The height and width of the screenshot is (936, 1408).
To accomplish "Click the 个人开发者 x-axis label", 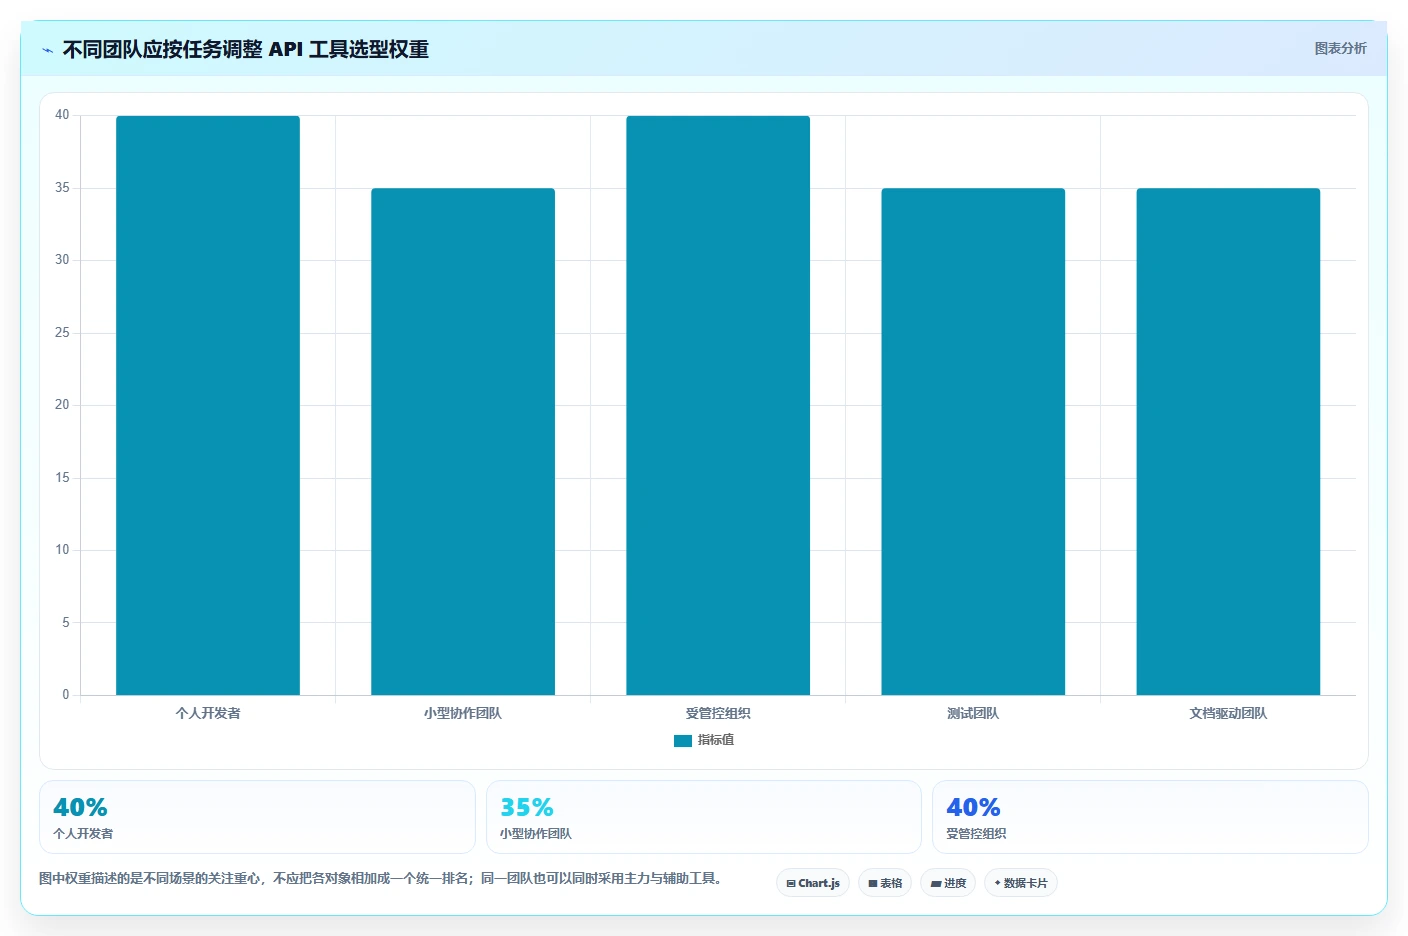I will coord(208,713).
